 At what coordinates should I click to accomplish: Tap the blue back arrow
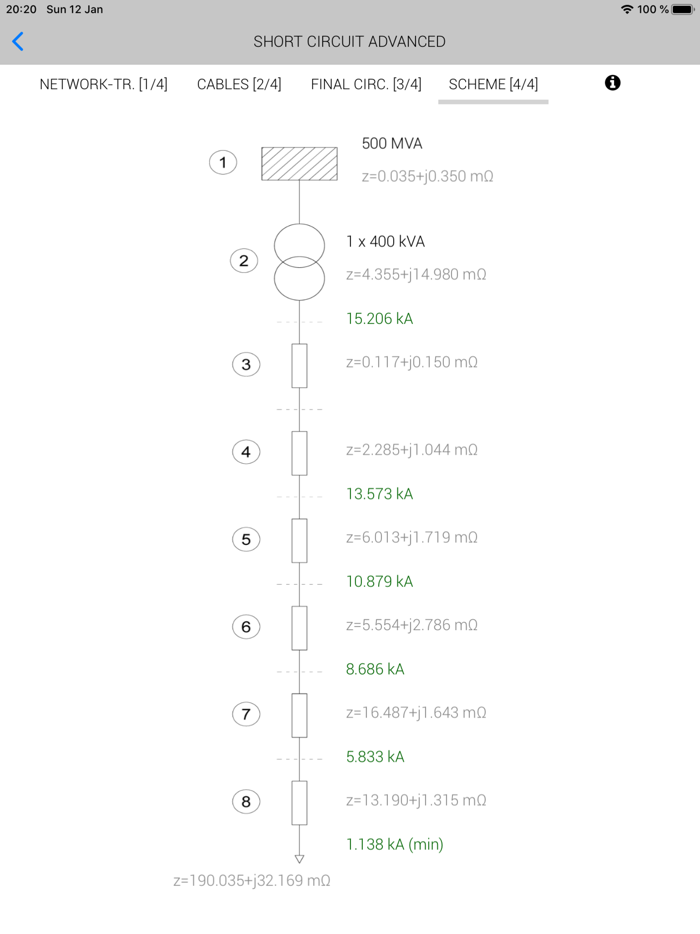(18, 41)
